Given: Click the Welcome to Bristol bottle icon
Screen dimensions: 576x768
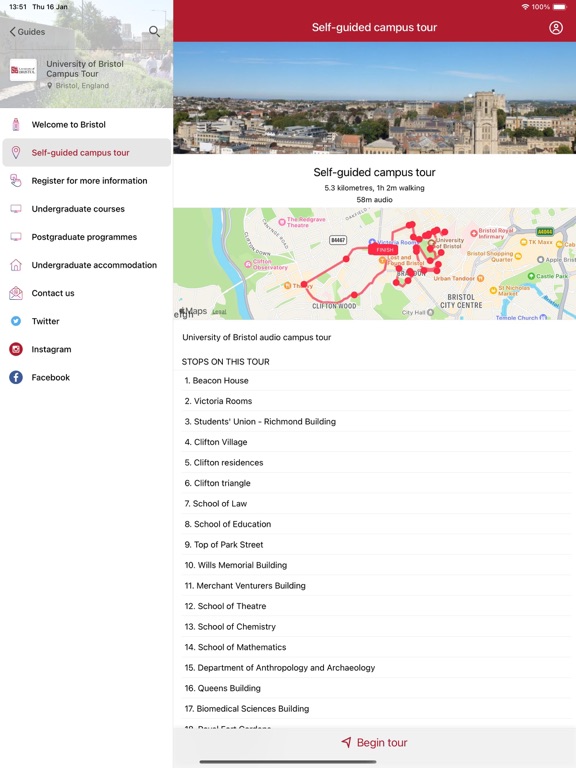Looking at the screenshot, I should (16, 124).
